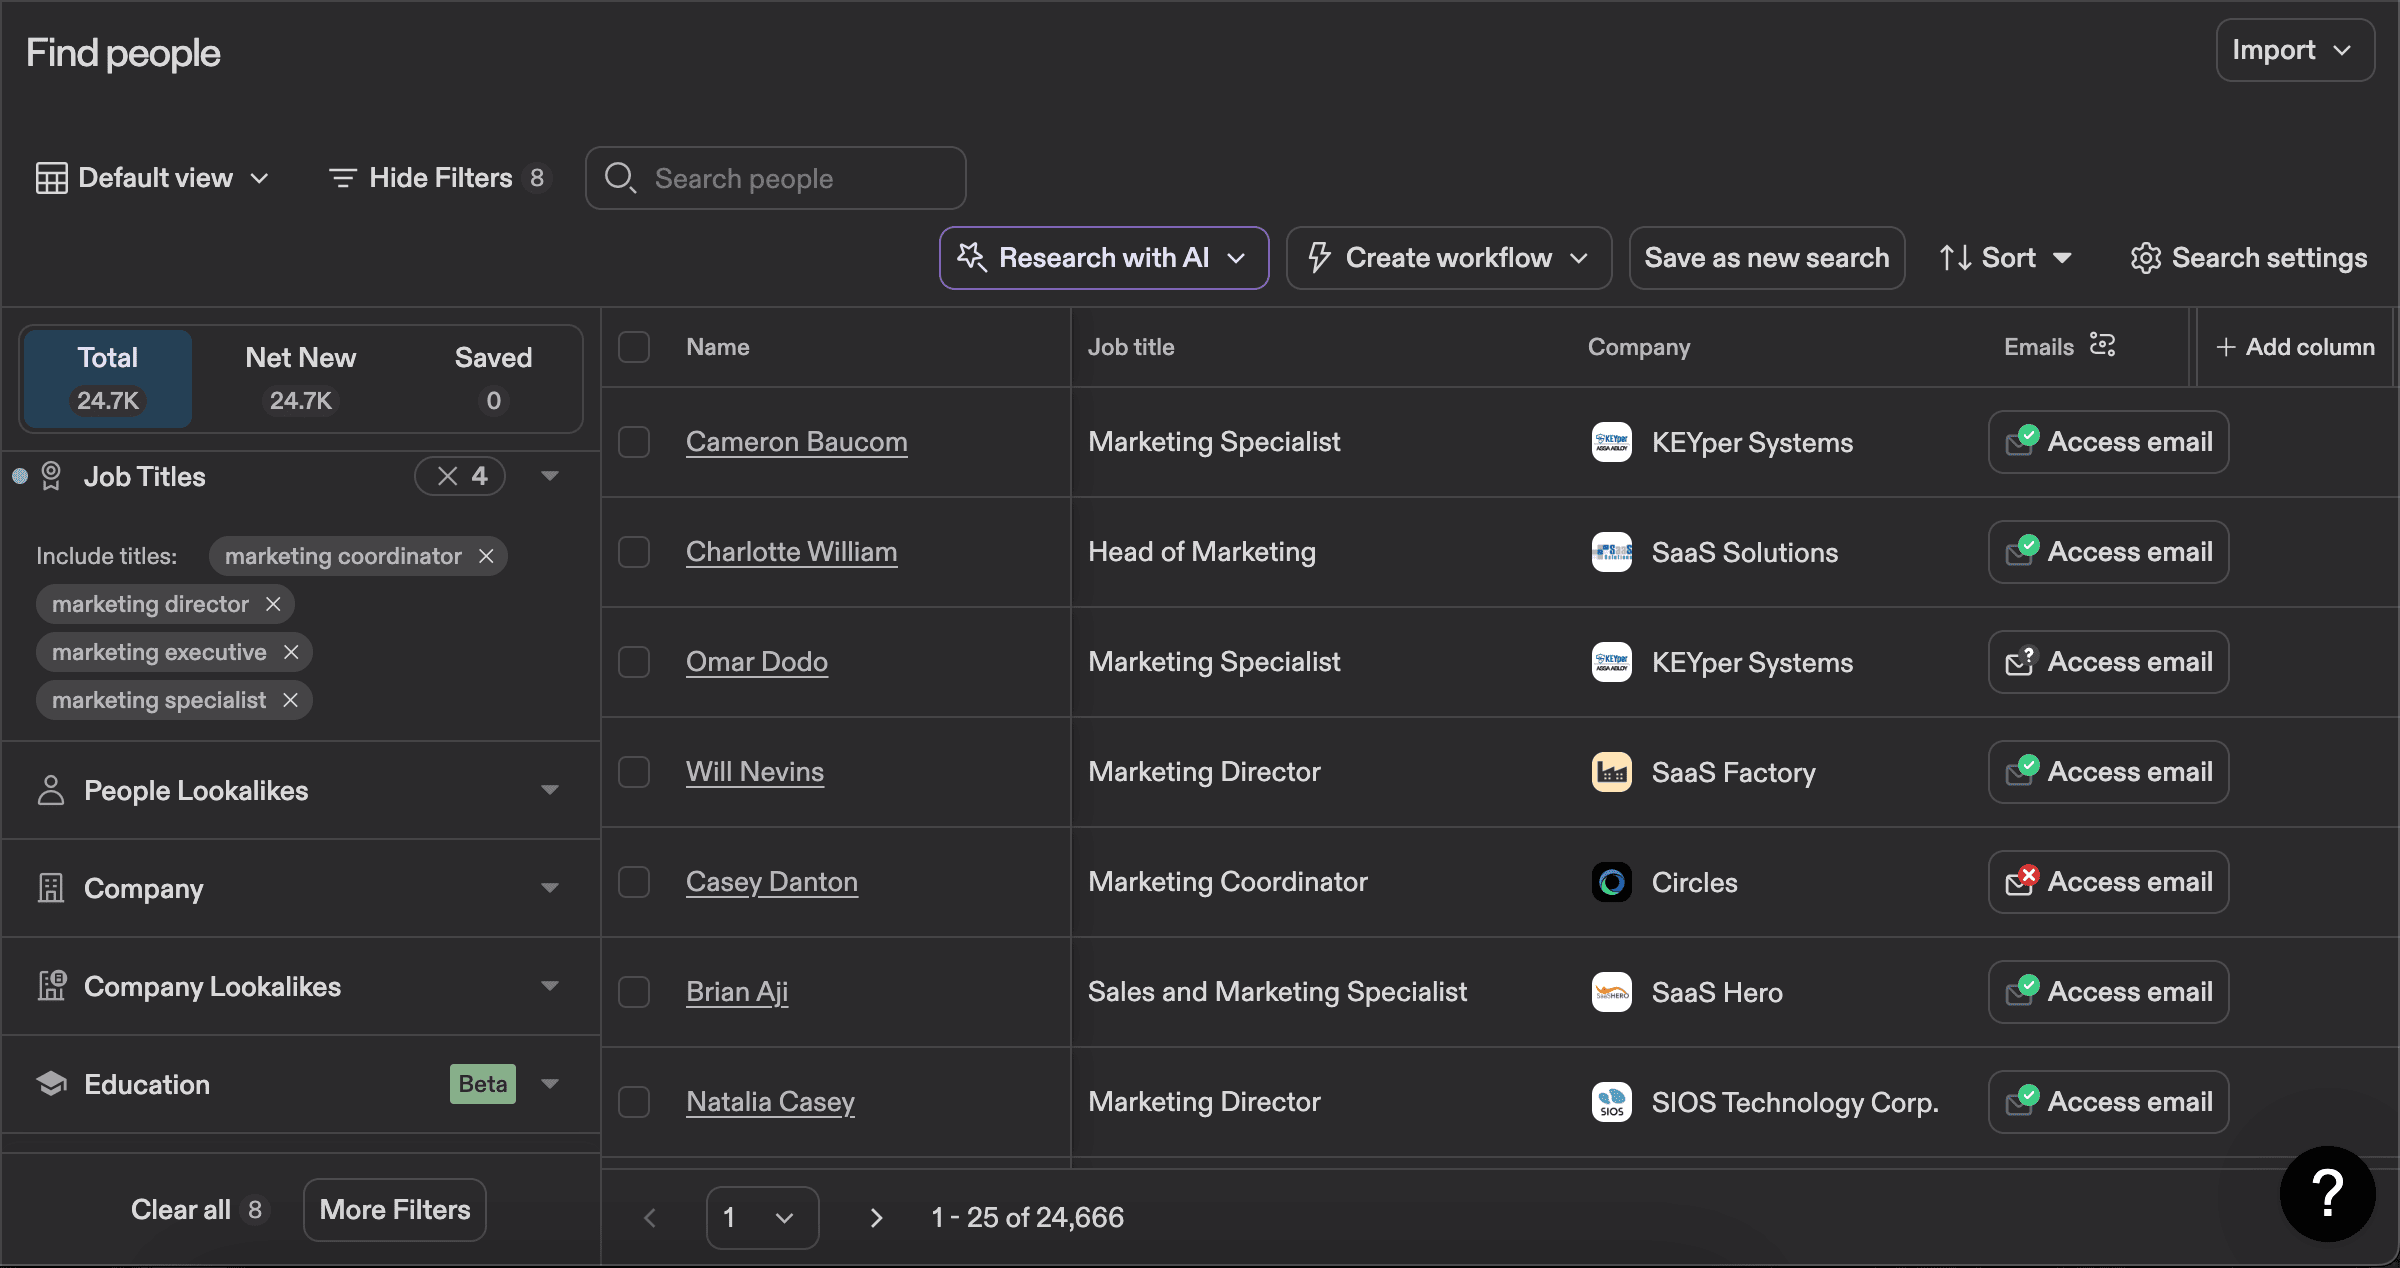Click the graduation cap icon next to Education
The height and width of the screenshot is (1268, 2400).
(51, 1083)
